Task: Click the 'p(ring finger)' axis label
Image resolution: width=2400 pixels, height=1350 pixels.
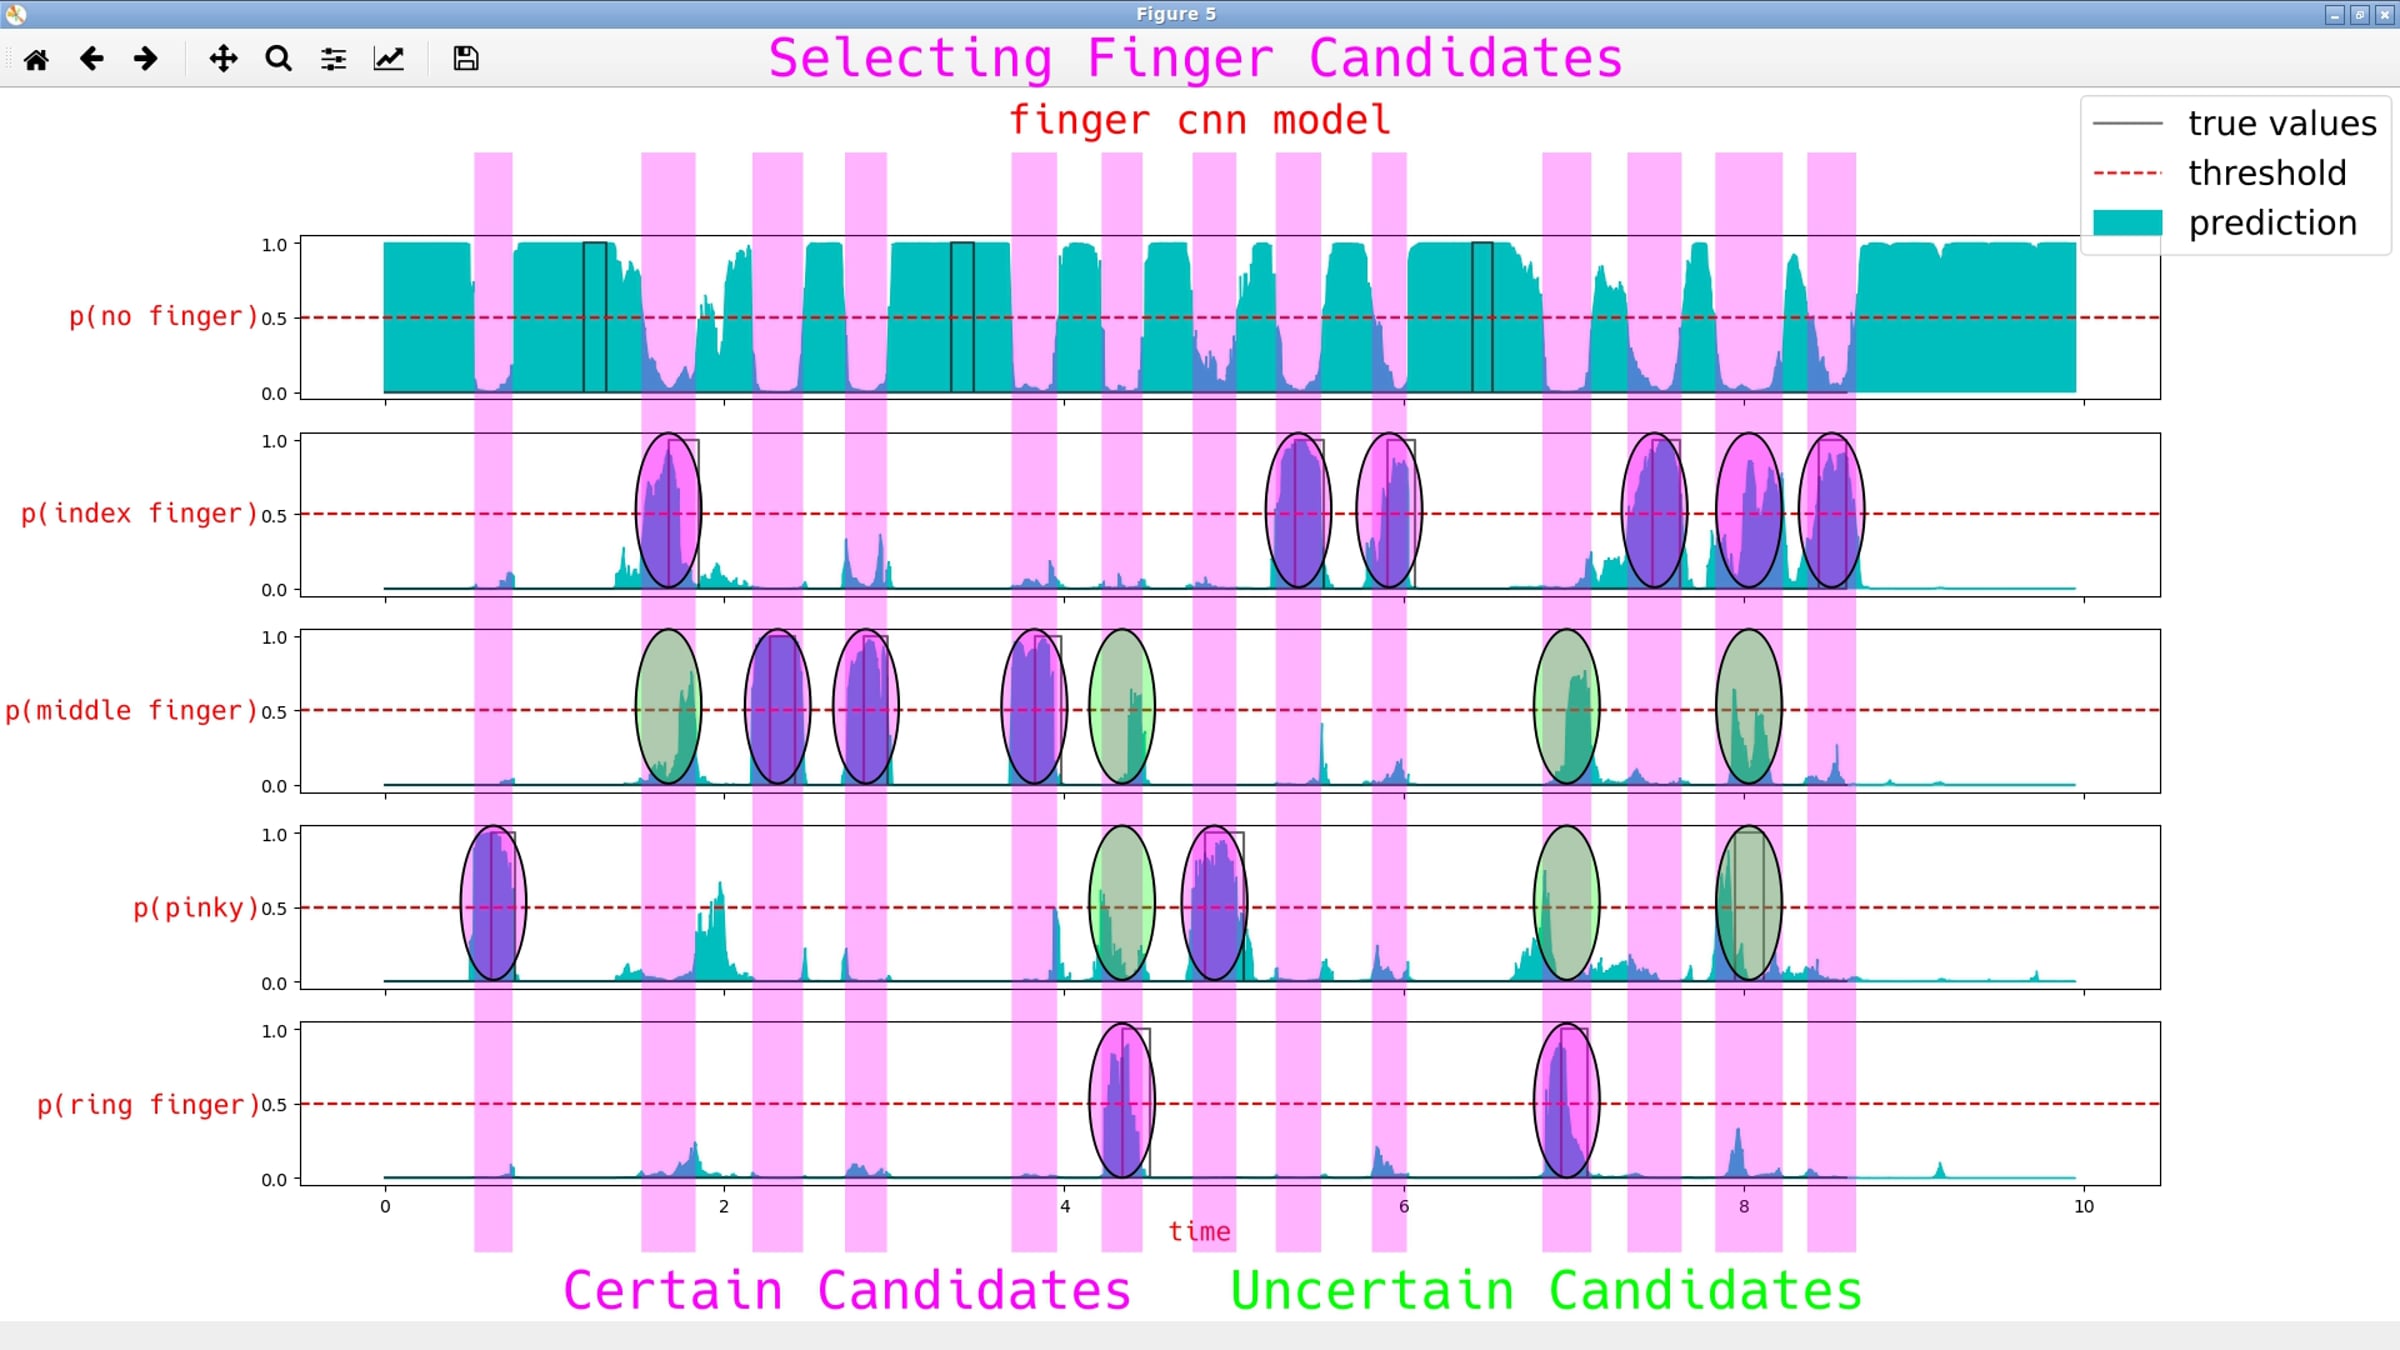Action: pos(148,1105)
